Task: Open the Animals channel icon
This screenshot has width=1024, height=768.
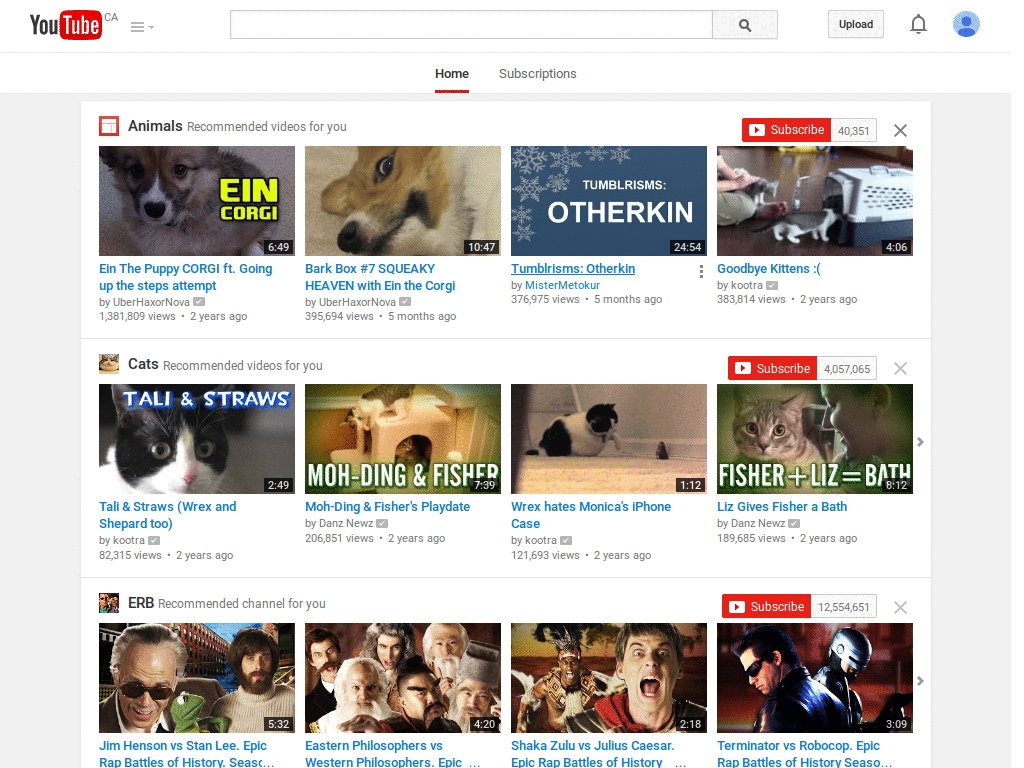Action: (109, 126)
